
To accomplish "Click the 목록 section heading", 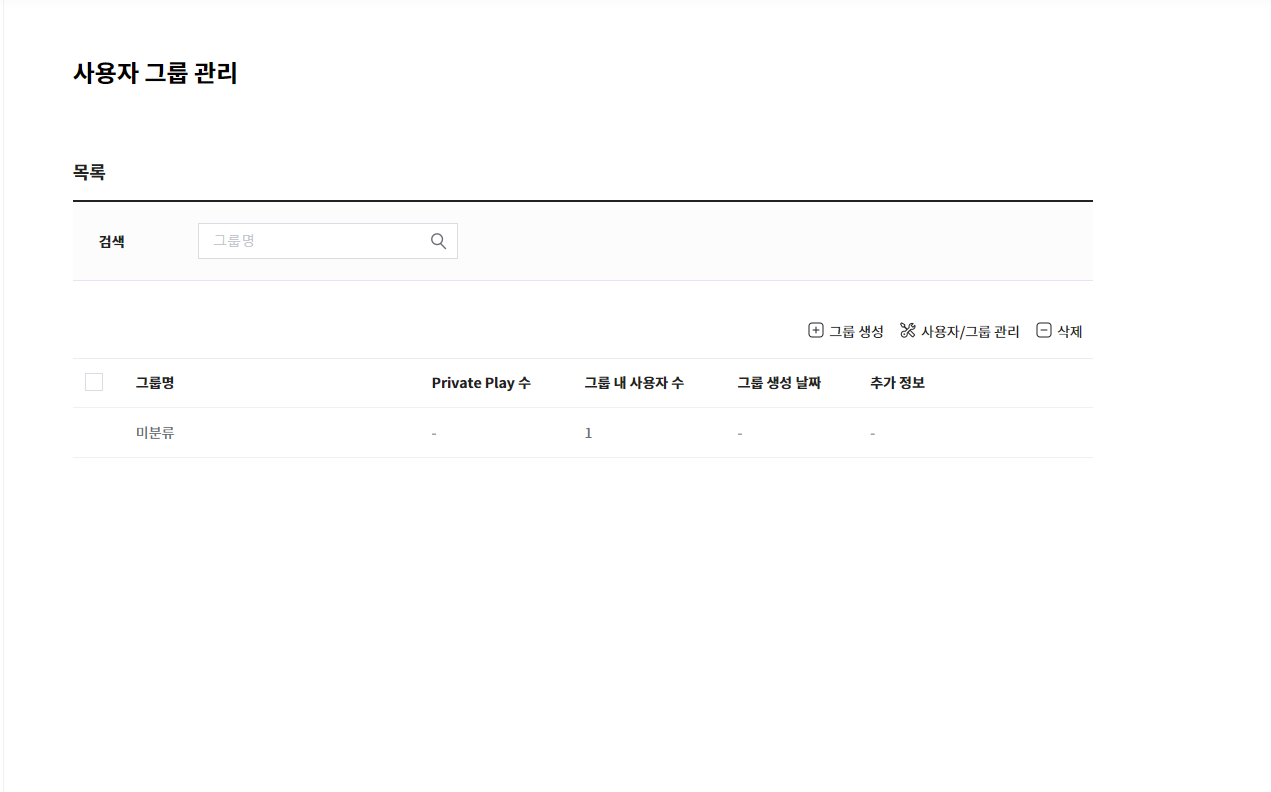I will coord(89,172).
